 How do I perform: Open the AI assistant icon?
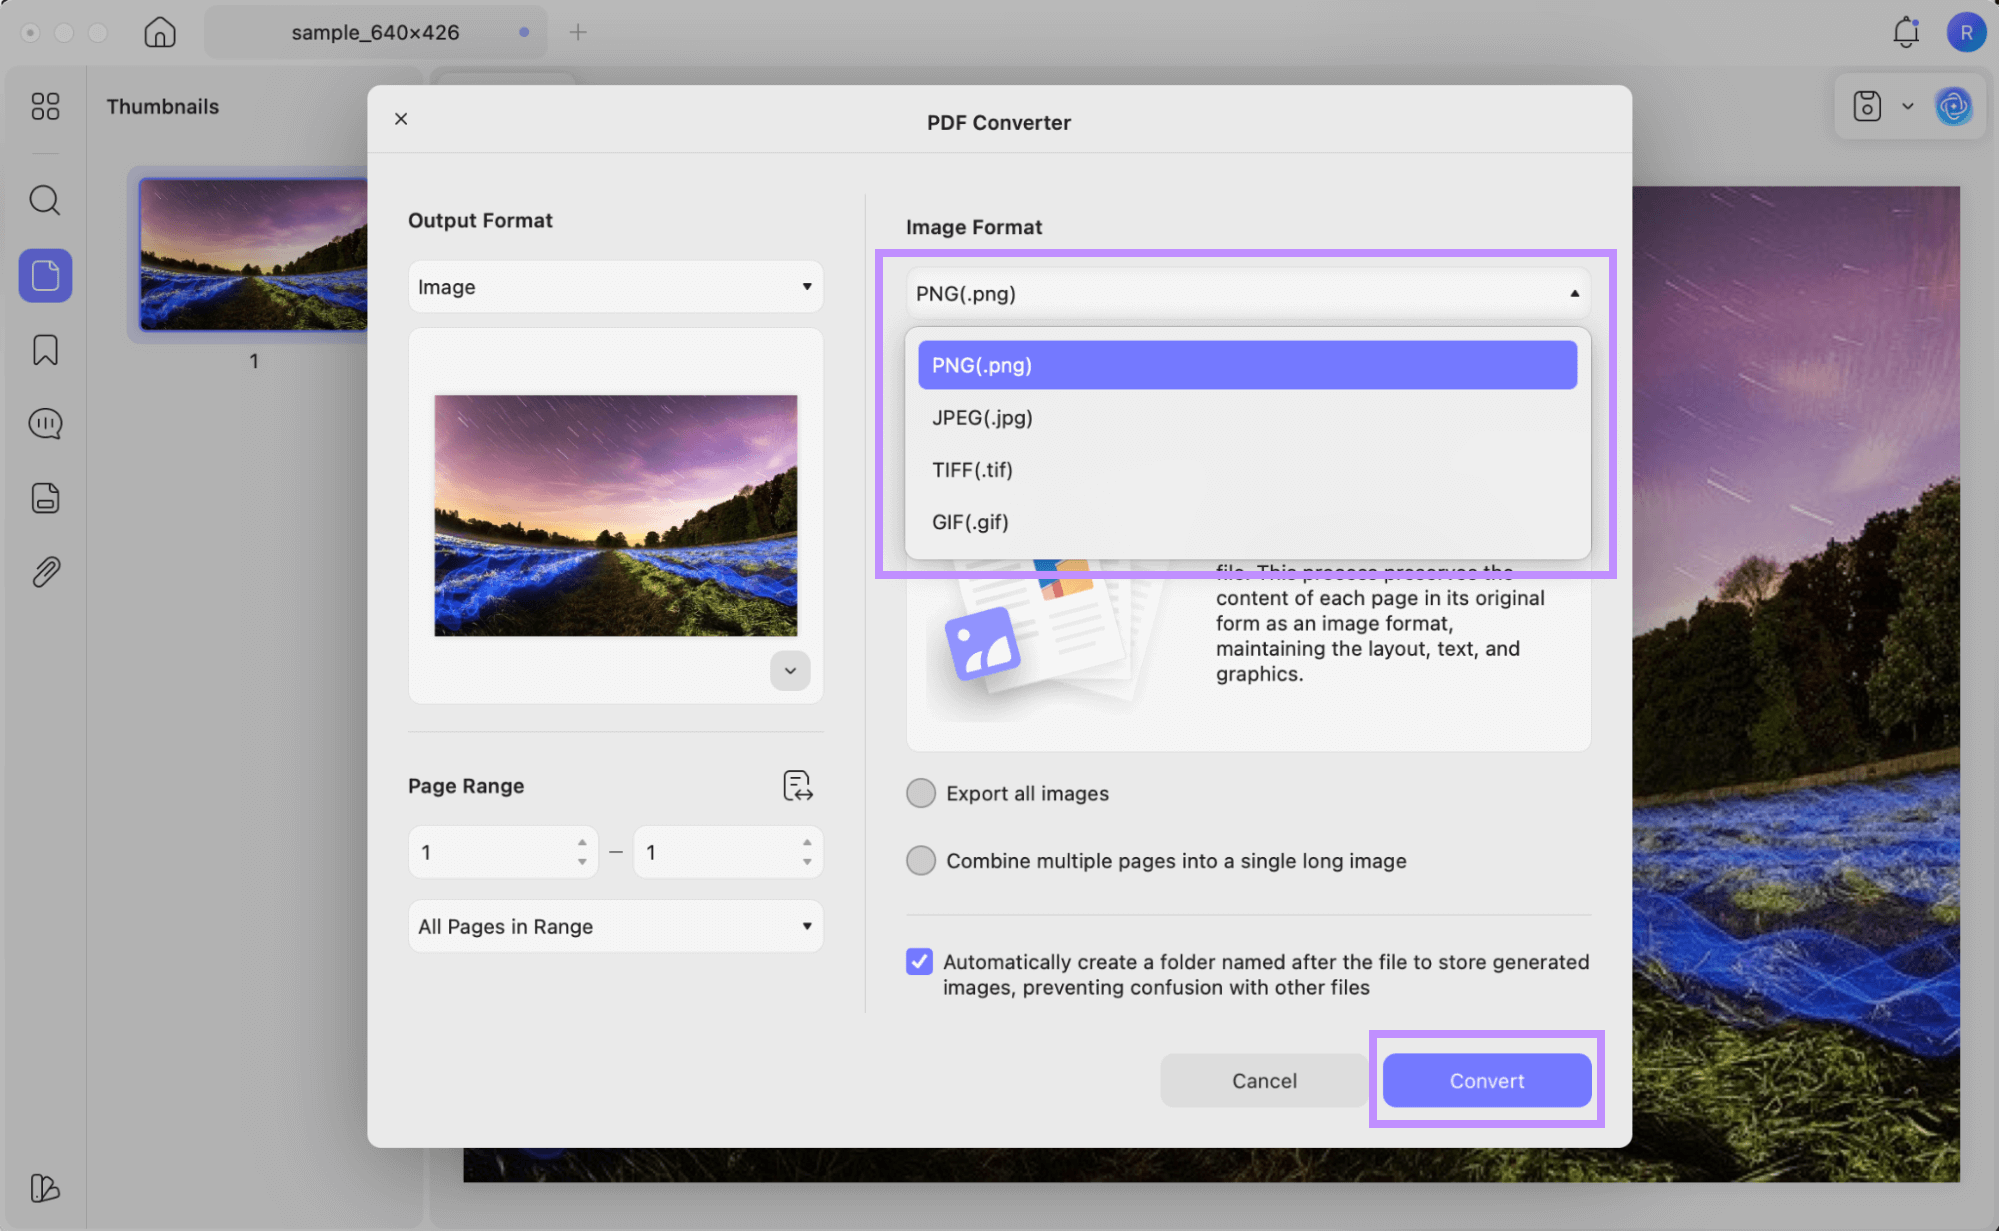(x=1954, y=106)
